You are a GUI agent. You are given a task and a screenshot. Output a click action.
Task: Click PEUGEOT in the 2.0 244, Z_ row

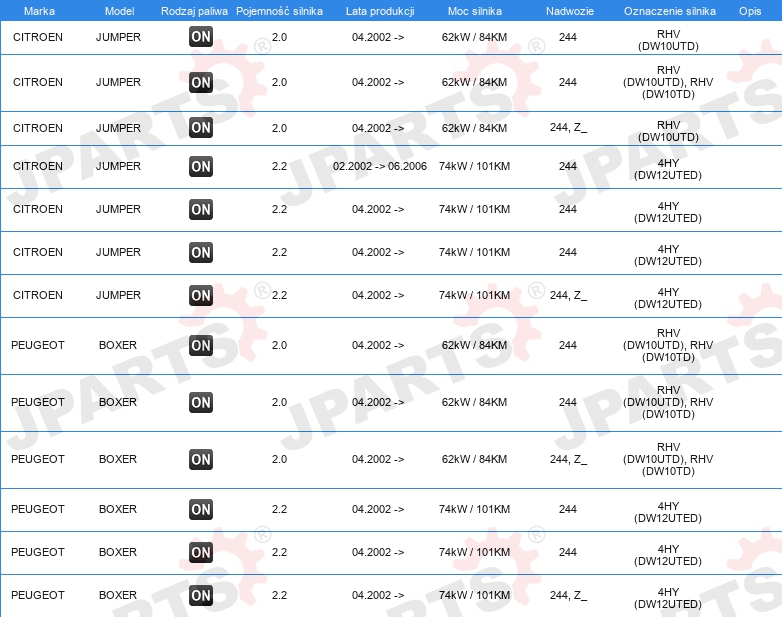(x=38, y=459)
